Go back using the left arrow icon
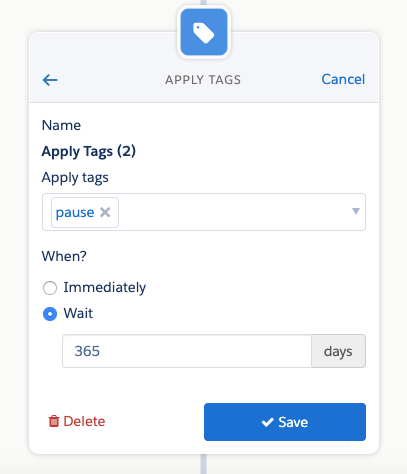Viewport: 407px width, 474px height. pyautogui.click(x=50, y=80)
